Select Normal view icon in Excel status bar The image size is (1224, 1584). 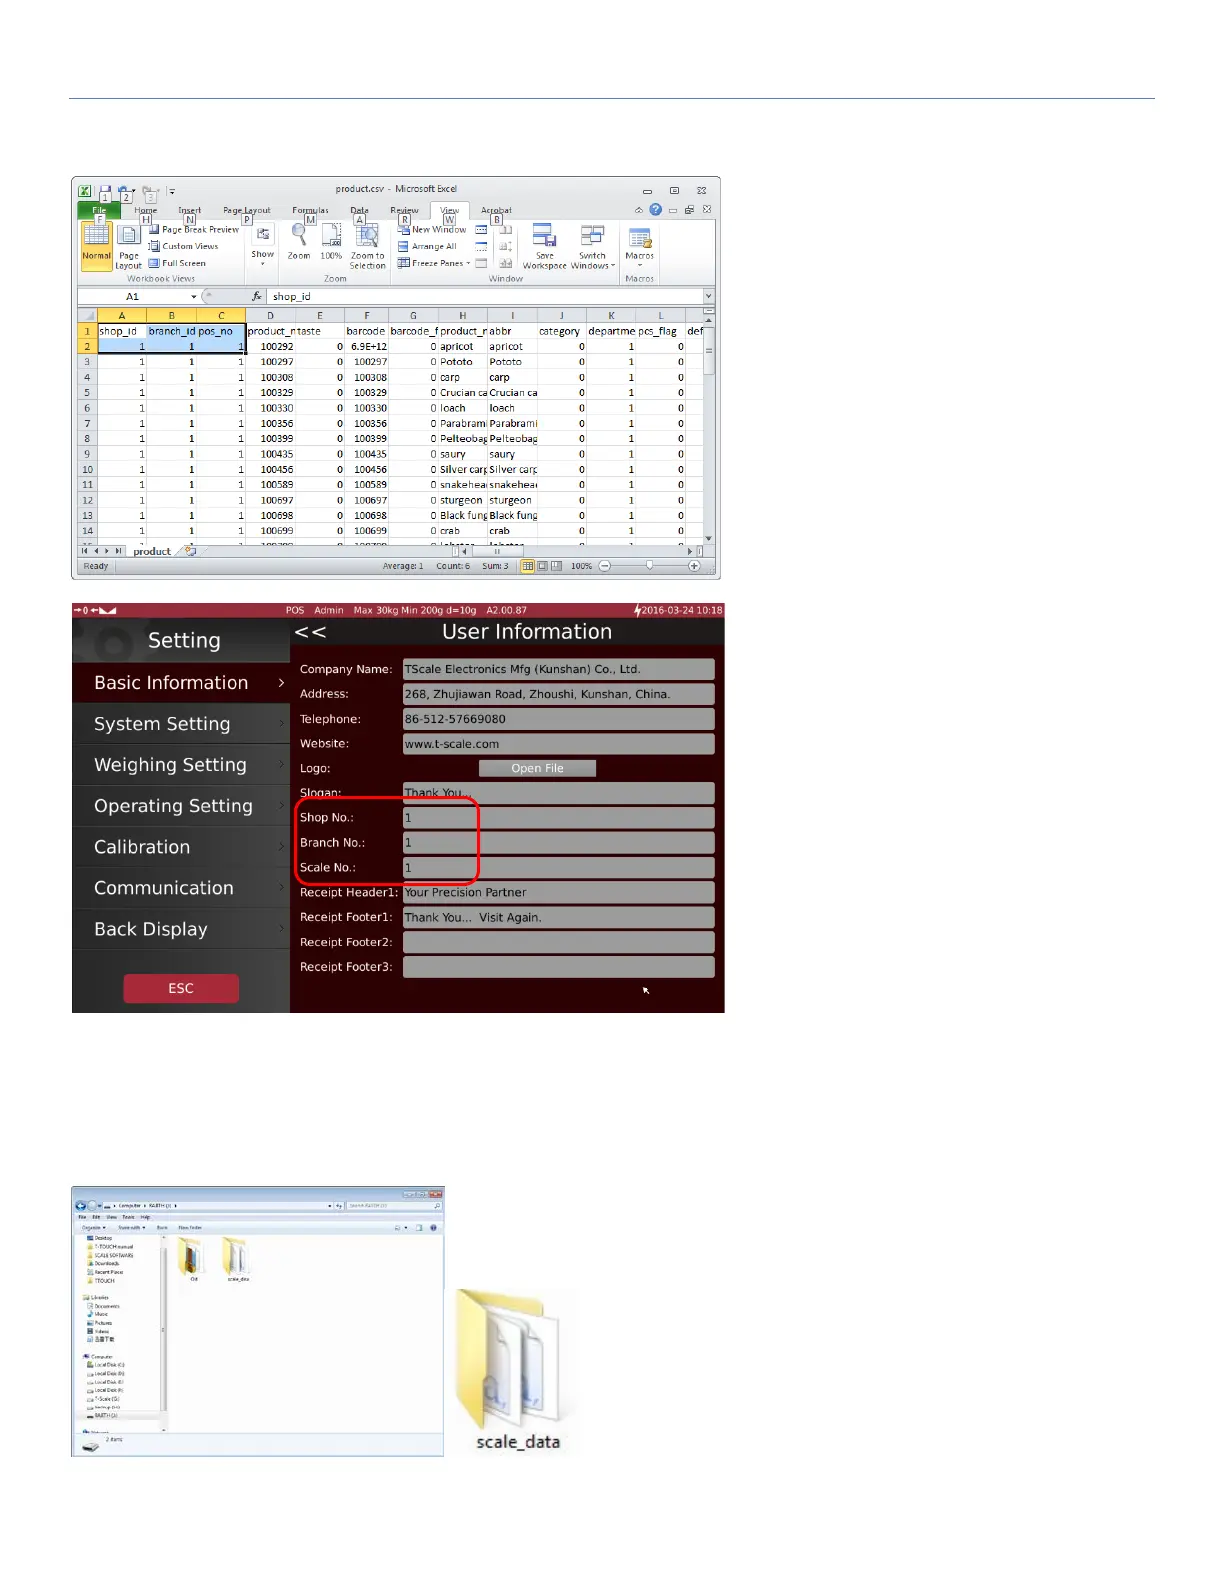pos(527,566)
